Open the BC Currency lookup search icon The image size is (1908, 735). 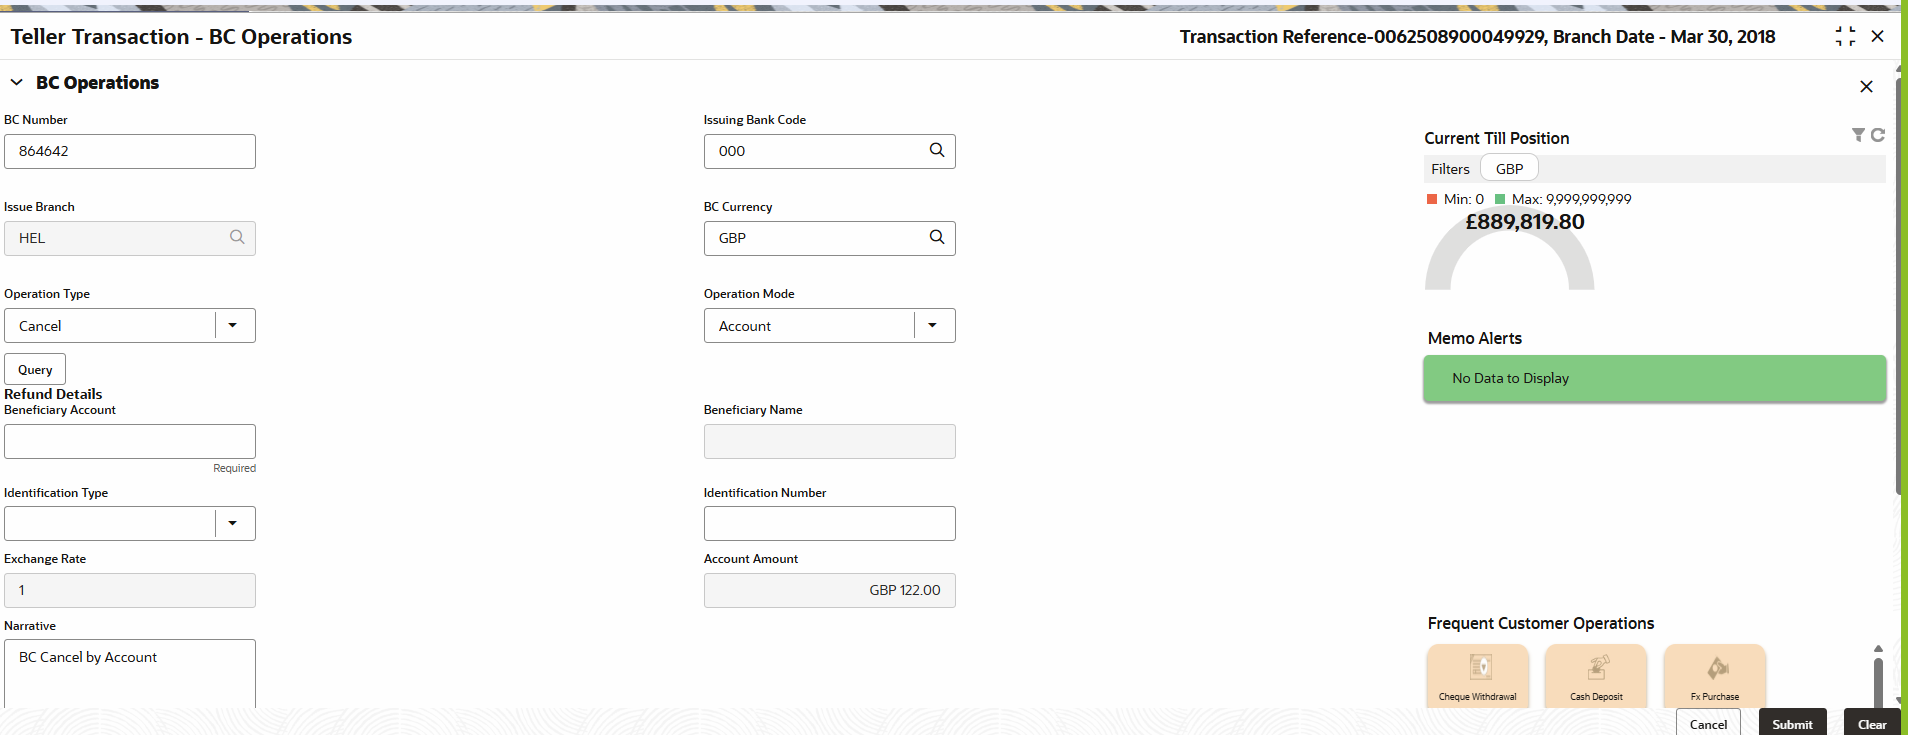click(937, 237)
